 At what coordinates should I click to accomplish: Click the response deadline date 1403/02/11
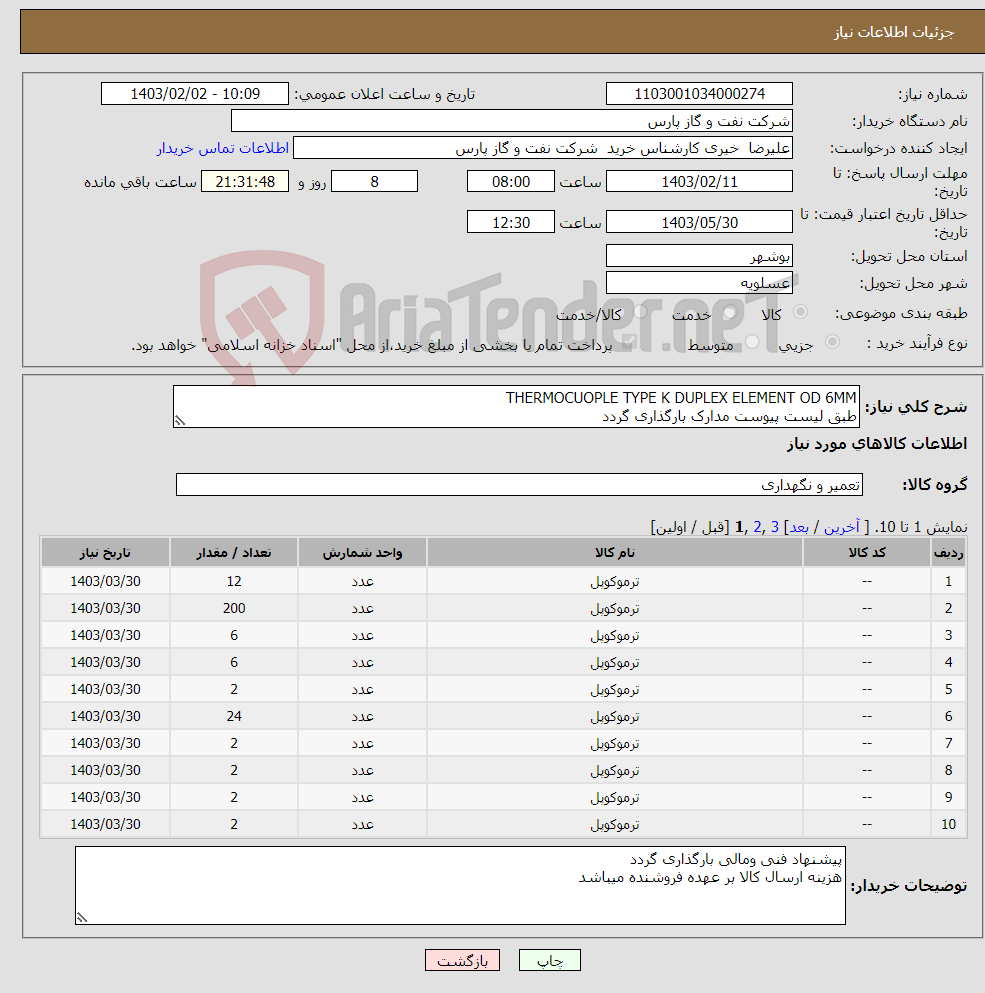(699, 182)
